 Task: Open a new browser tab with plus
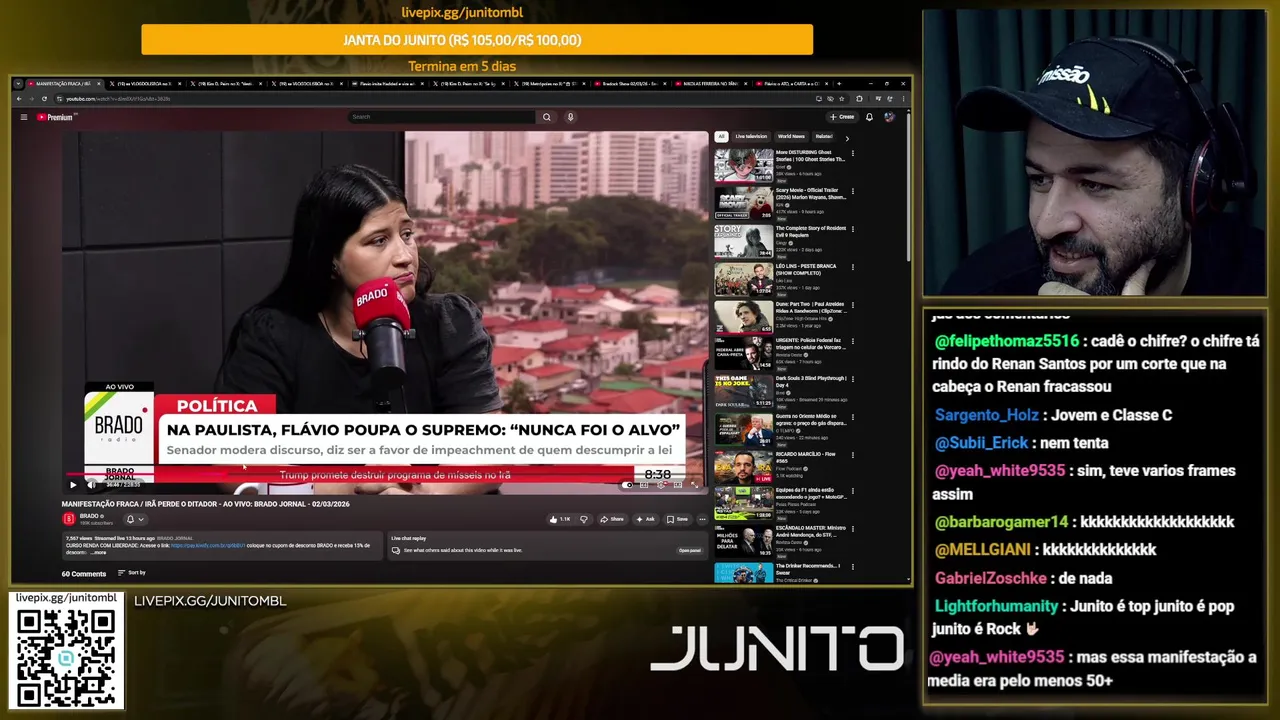(840, 84)
